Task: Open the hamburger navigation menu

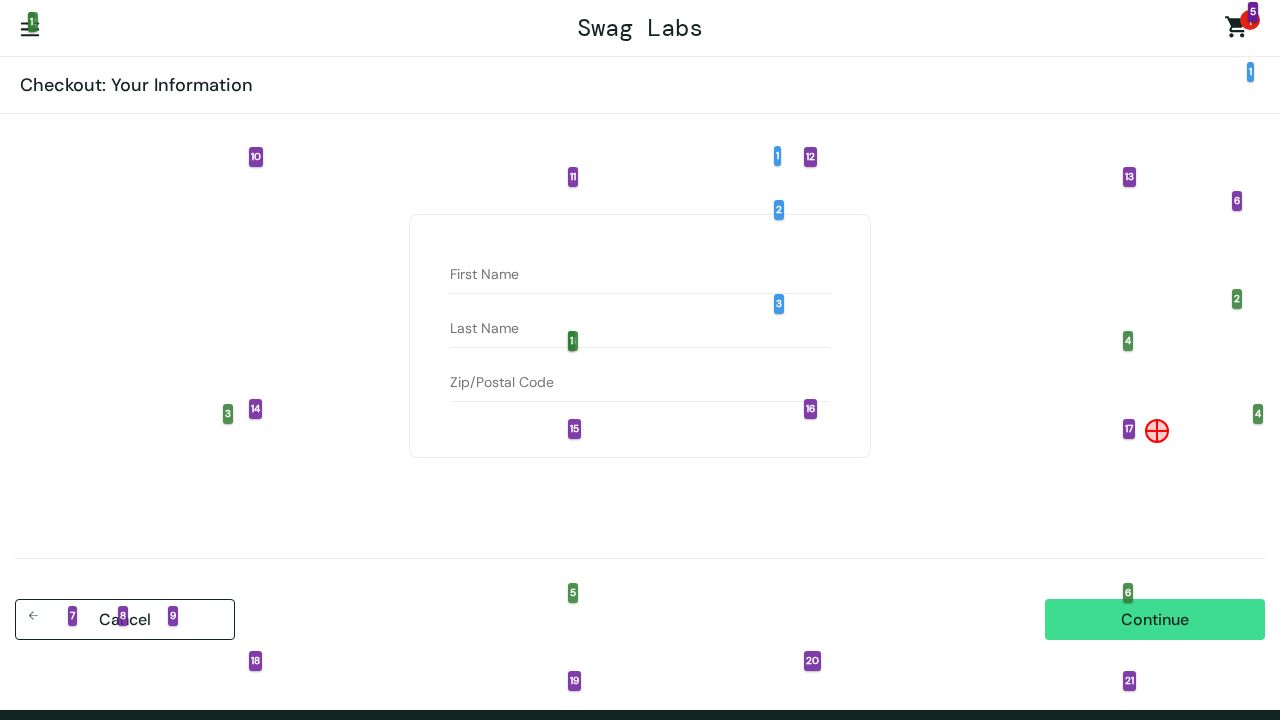Action: click(29, 29)
